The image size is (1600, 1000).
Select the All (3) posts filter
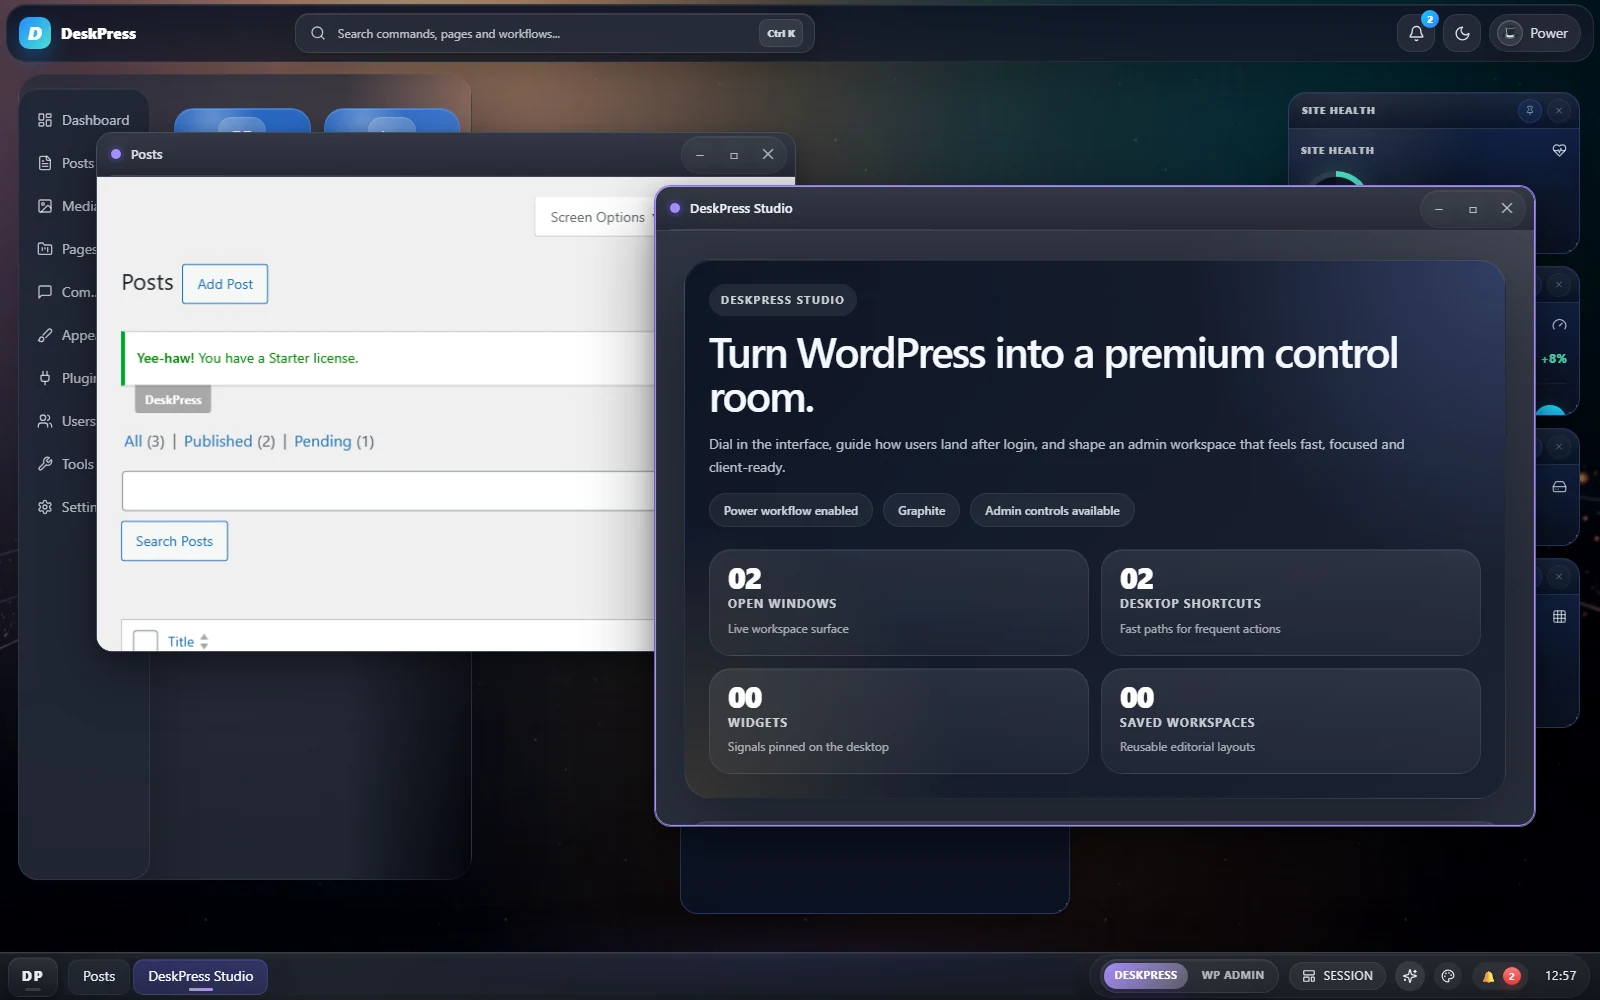coord(144,441)
